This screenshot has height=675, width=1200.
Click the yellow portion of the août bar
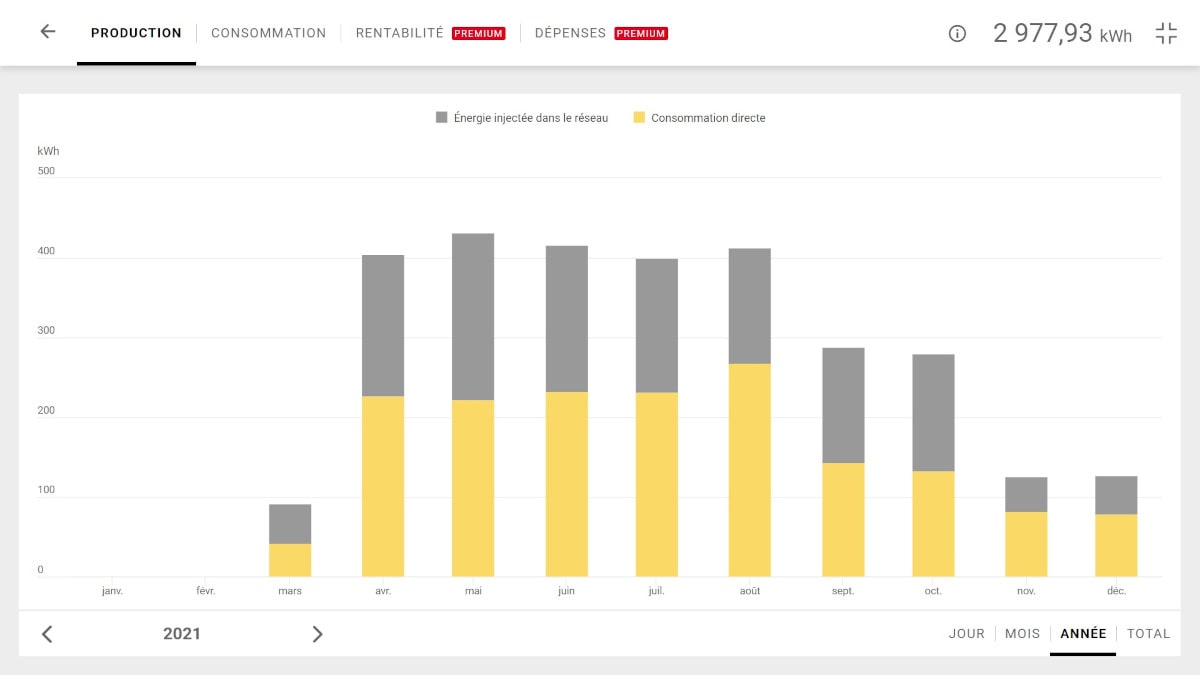749,470
